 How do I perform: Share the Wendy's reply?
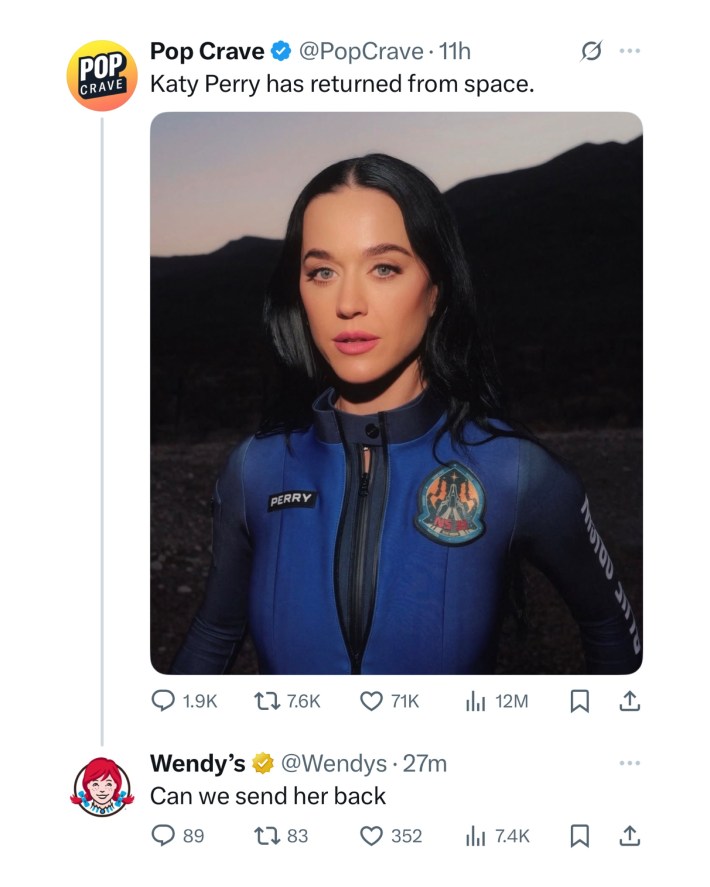(629, 835)
